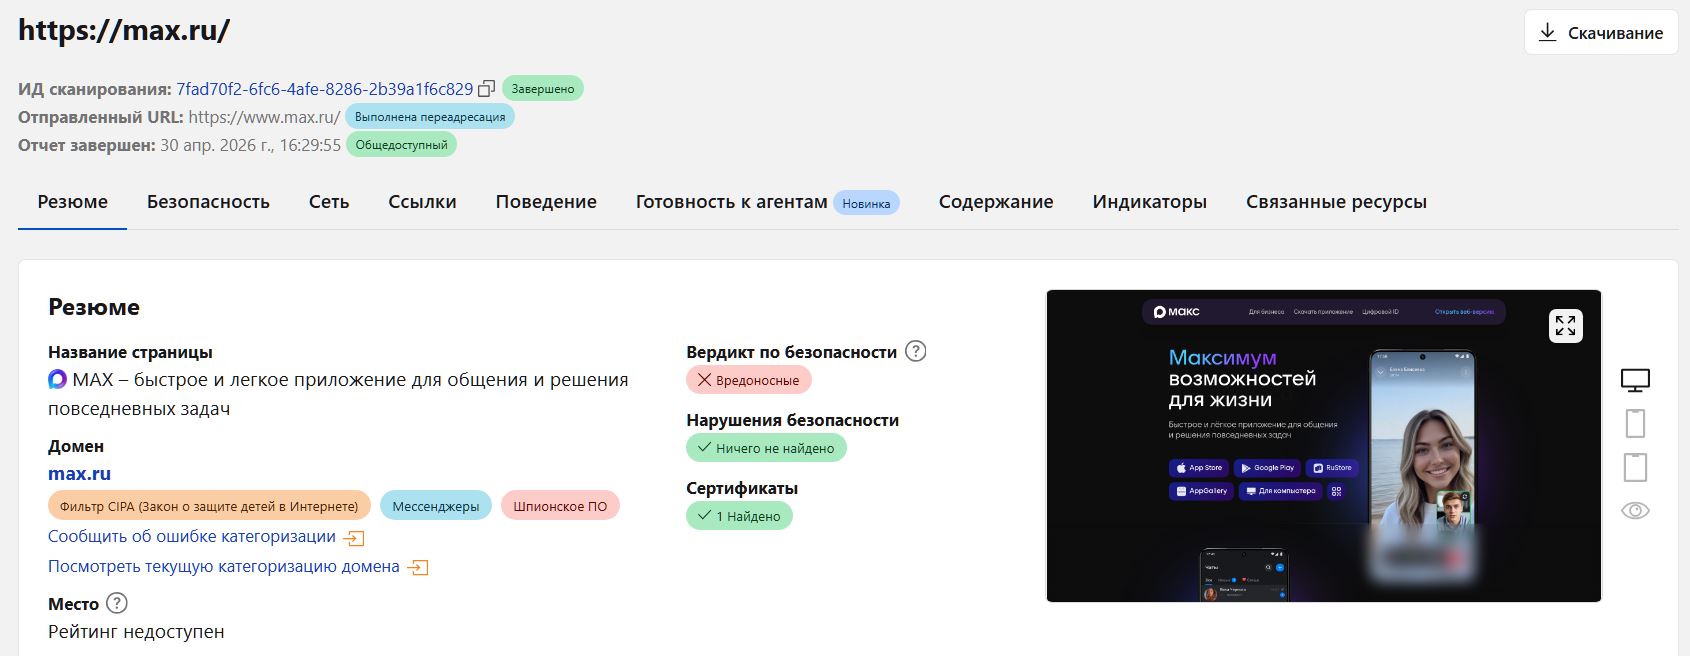1690x656 pixels.
Task: Open the Готовность к агентам tab
Action: [731, 202]
